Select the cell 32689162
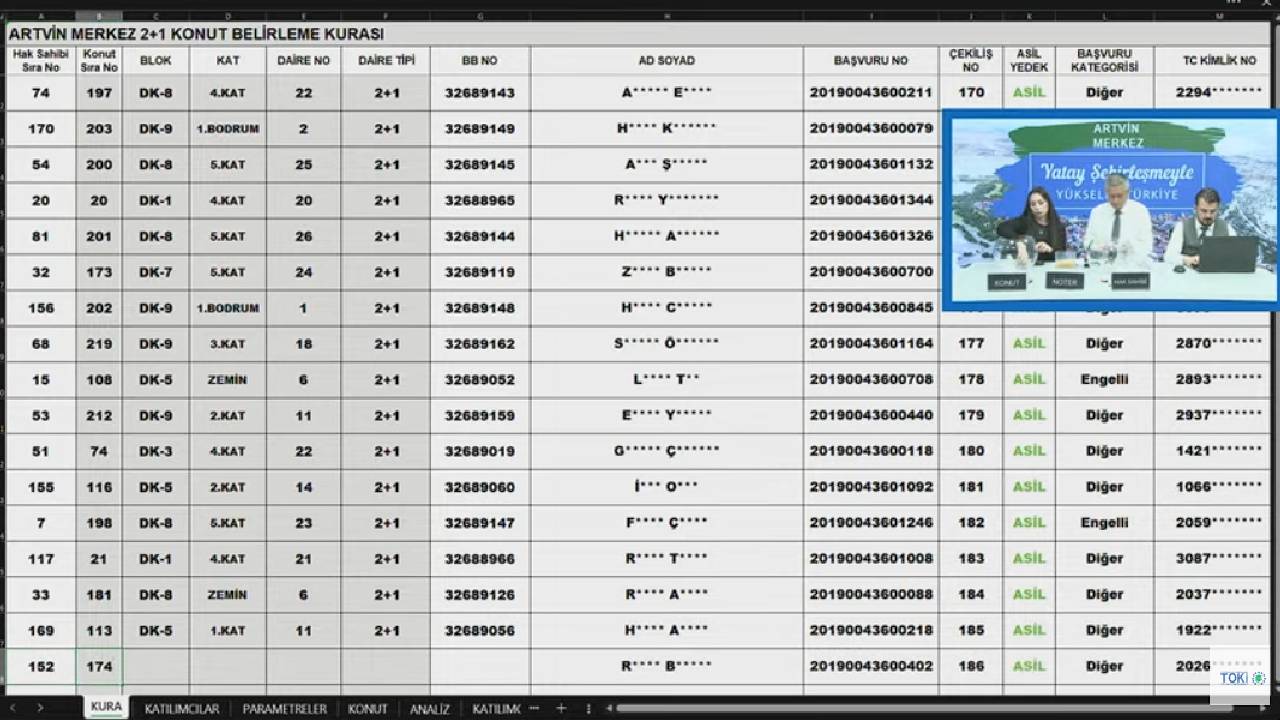The image size is (1280, 720). pos(480,344)
